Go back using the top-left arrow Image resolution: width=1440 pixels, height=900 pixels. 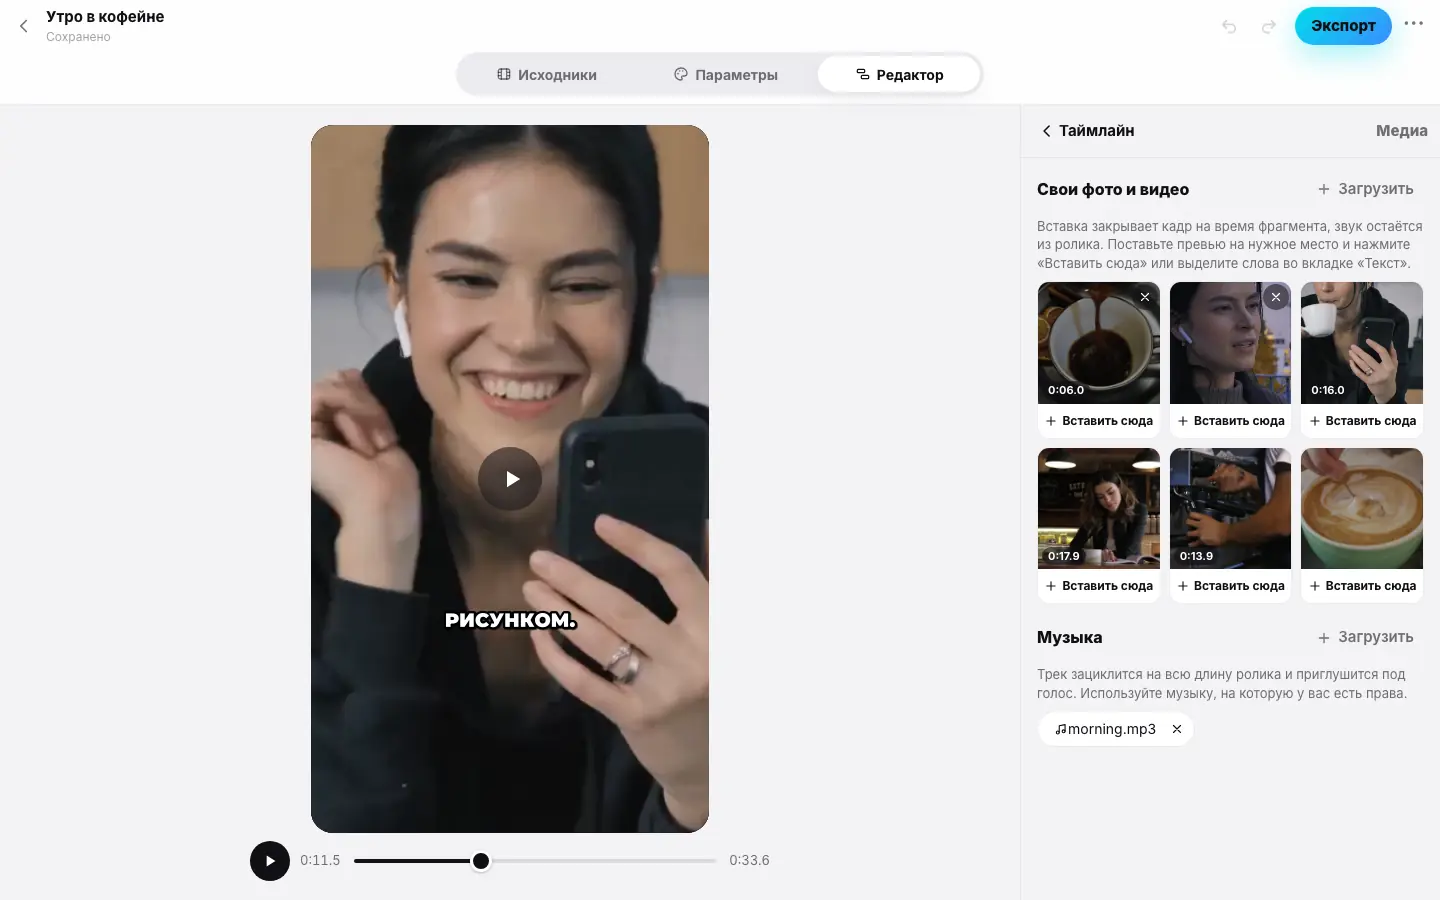[x=24, y=26]
